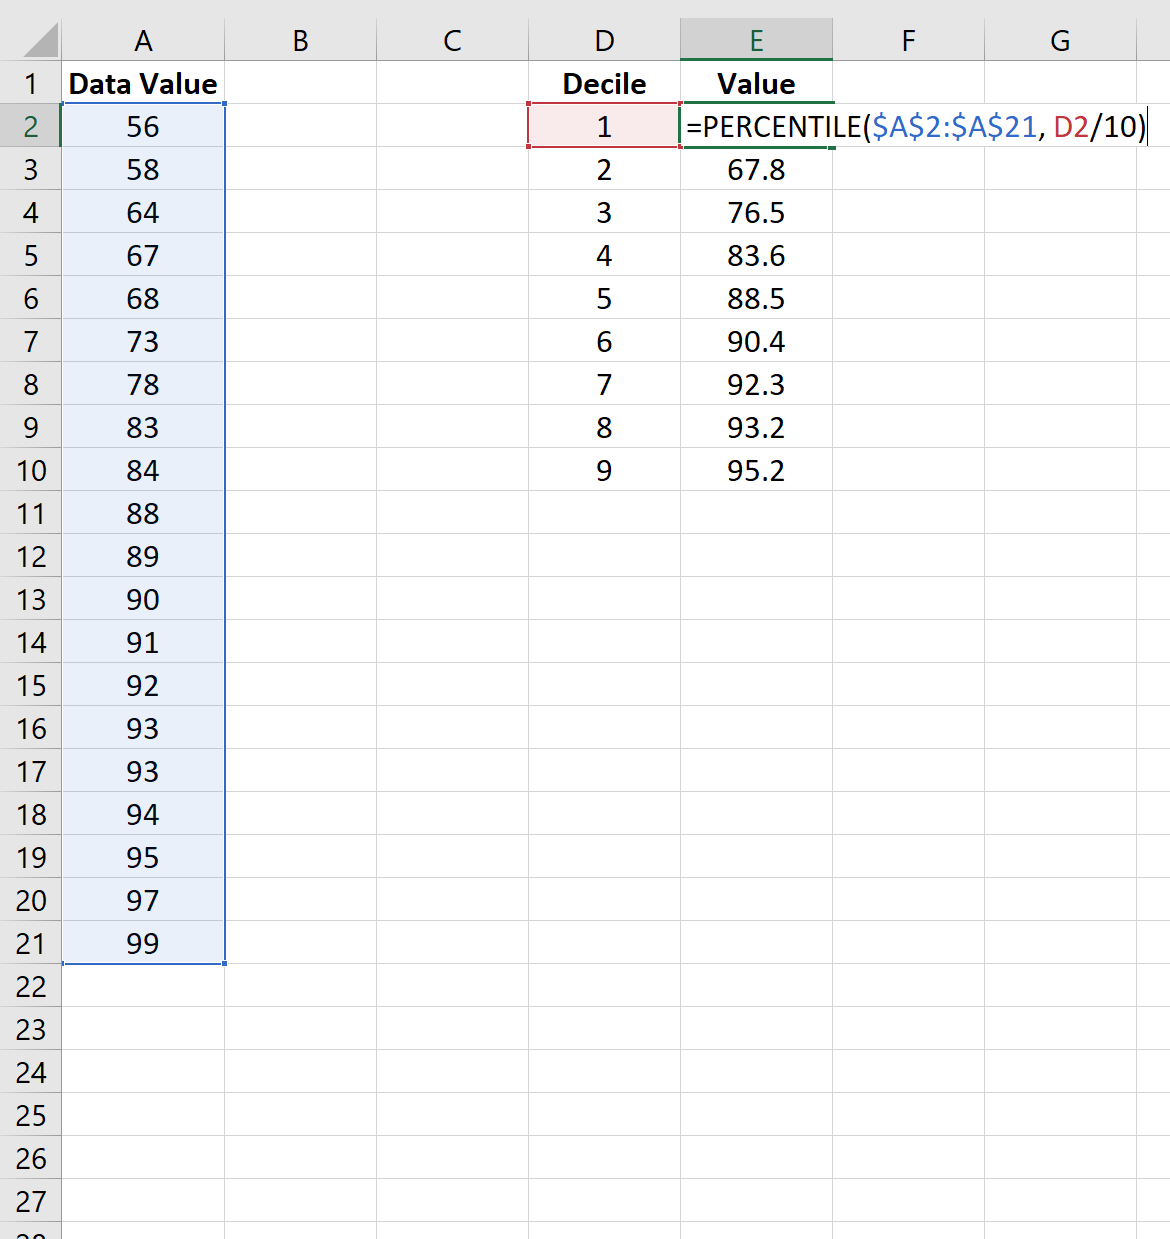Select column header G
The height and width of the screenshot is (1239, 1170).
[x=1059, y=40]
